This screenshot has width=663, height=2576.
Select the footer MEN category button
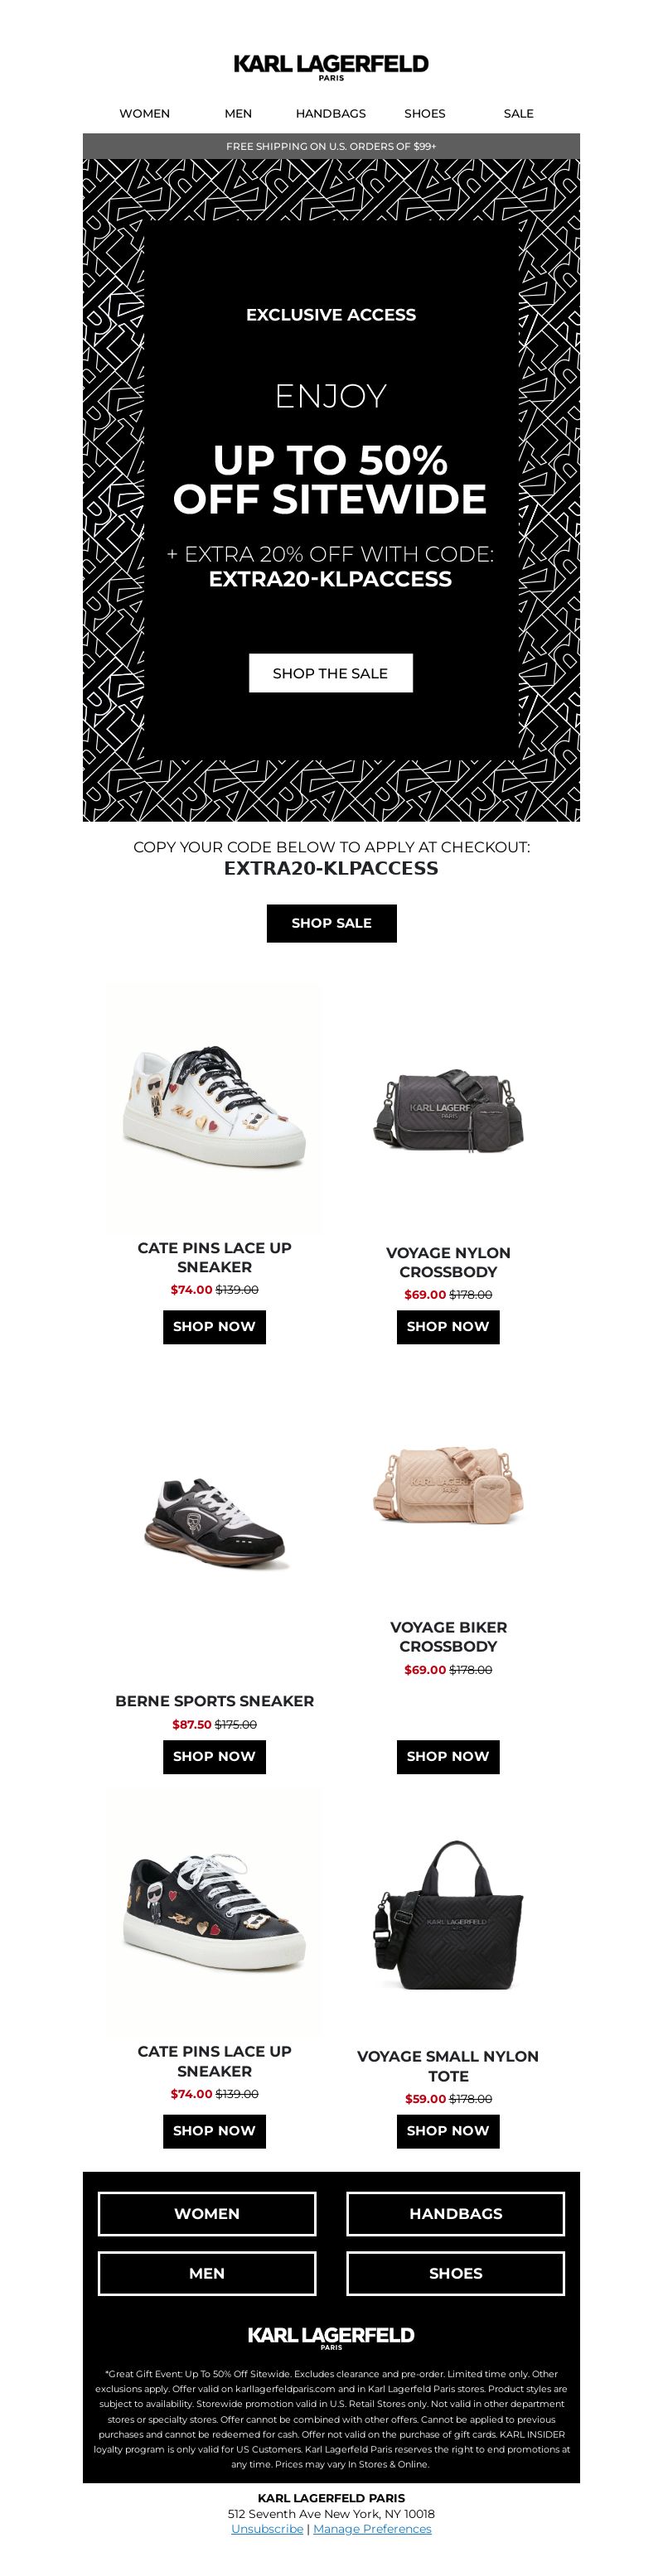pos(207,2273)
